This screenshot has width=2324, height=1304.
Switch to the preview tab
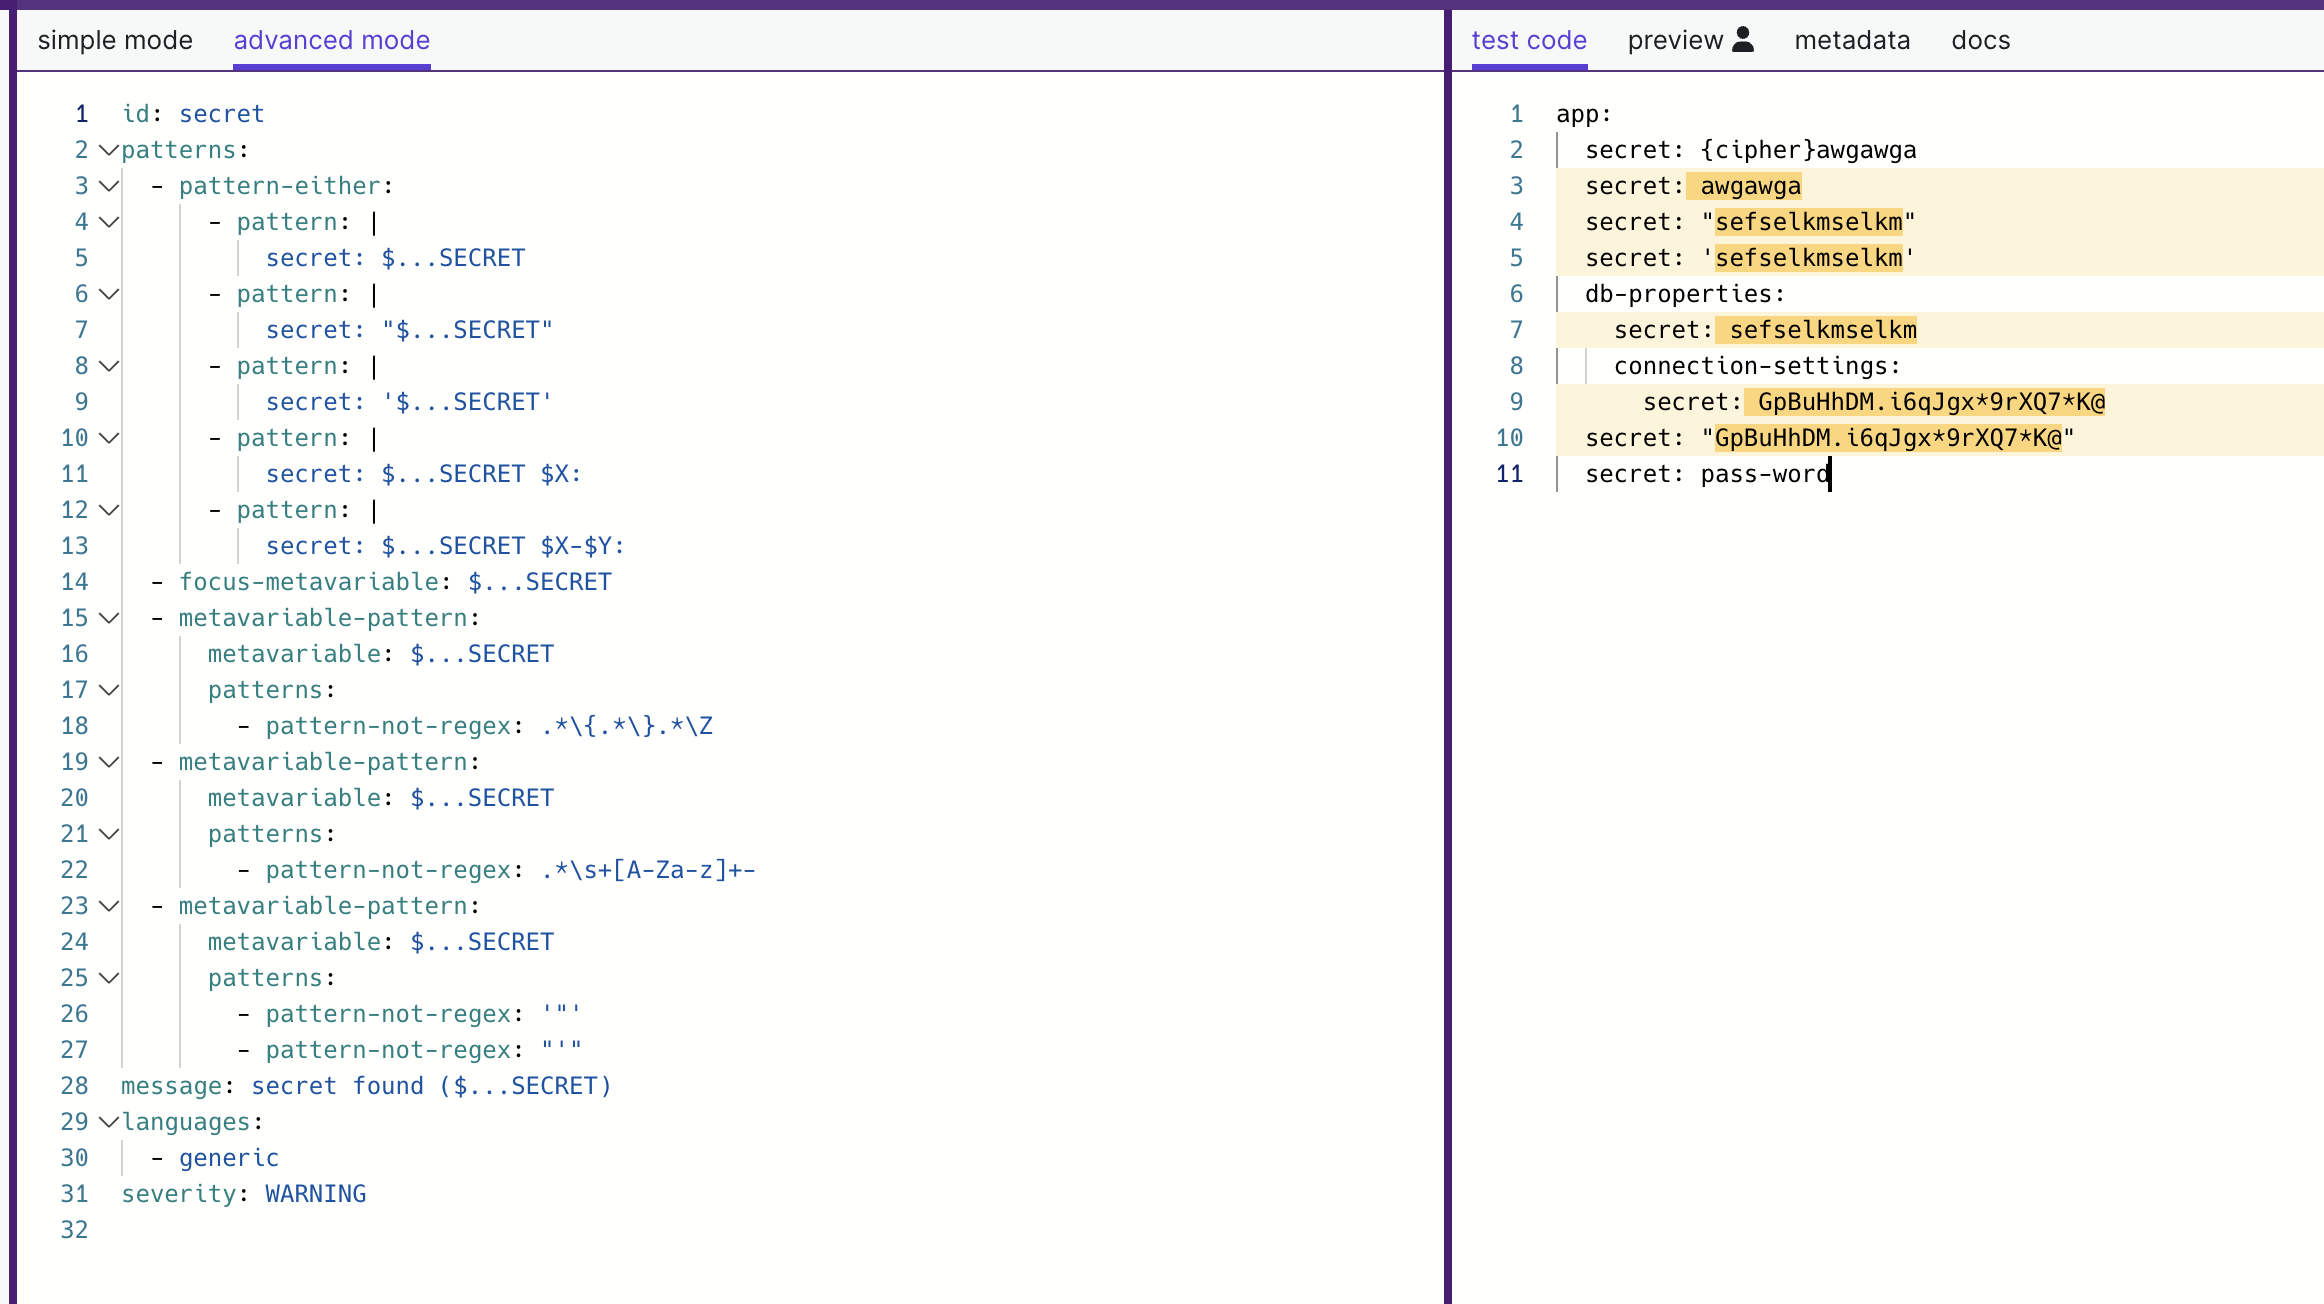click(x=1677, y=40)
